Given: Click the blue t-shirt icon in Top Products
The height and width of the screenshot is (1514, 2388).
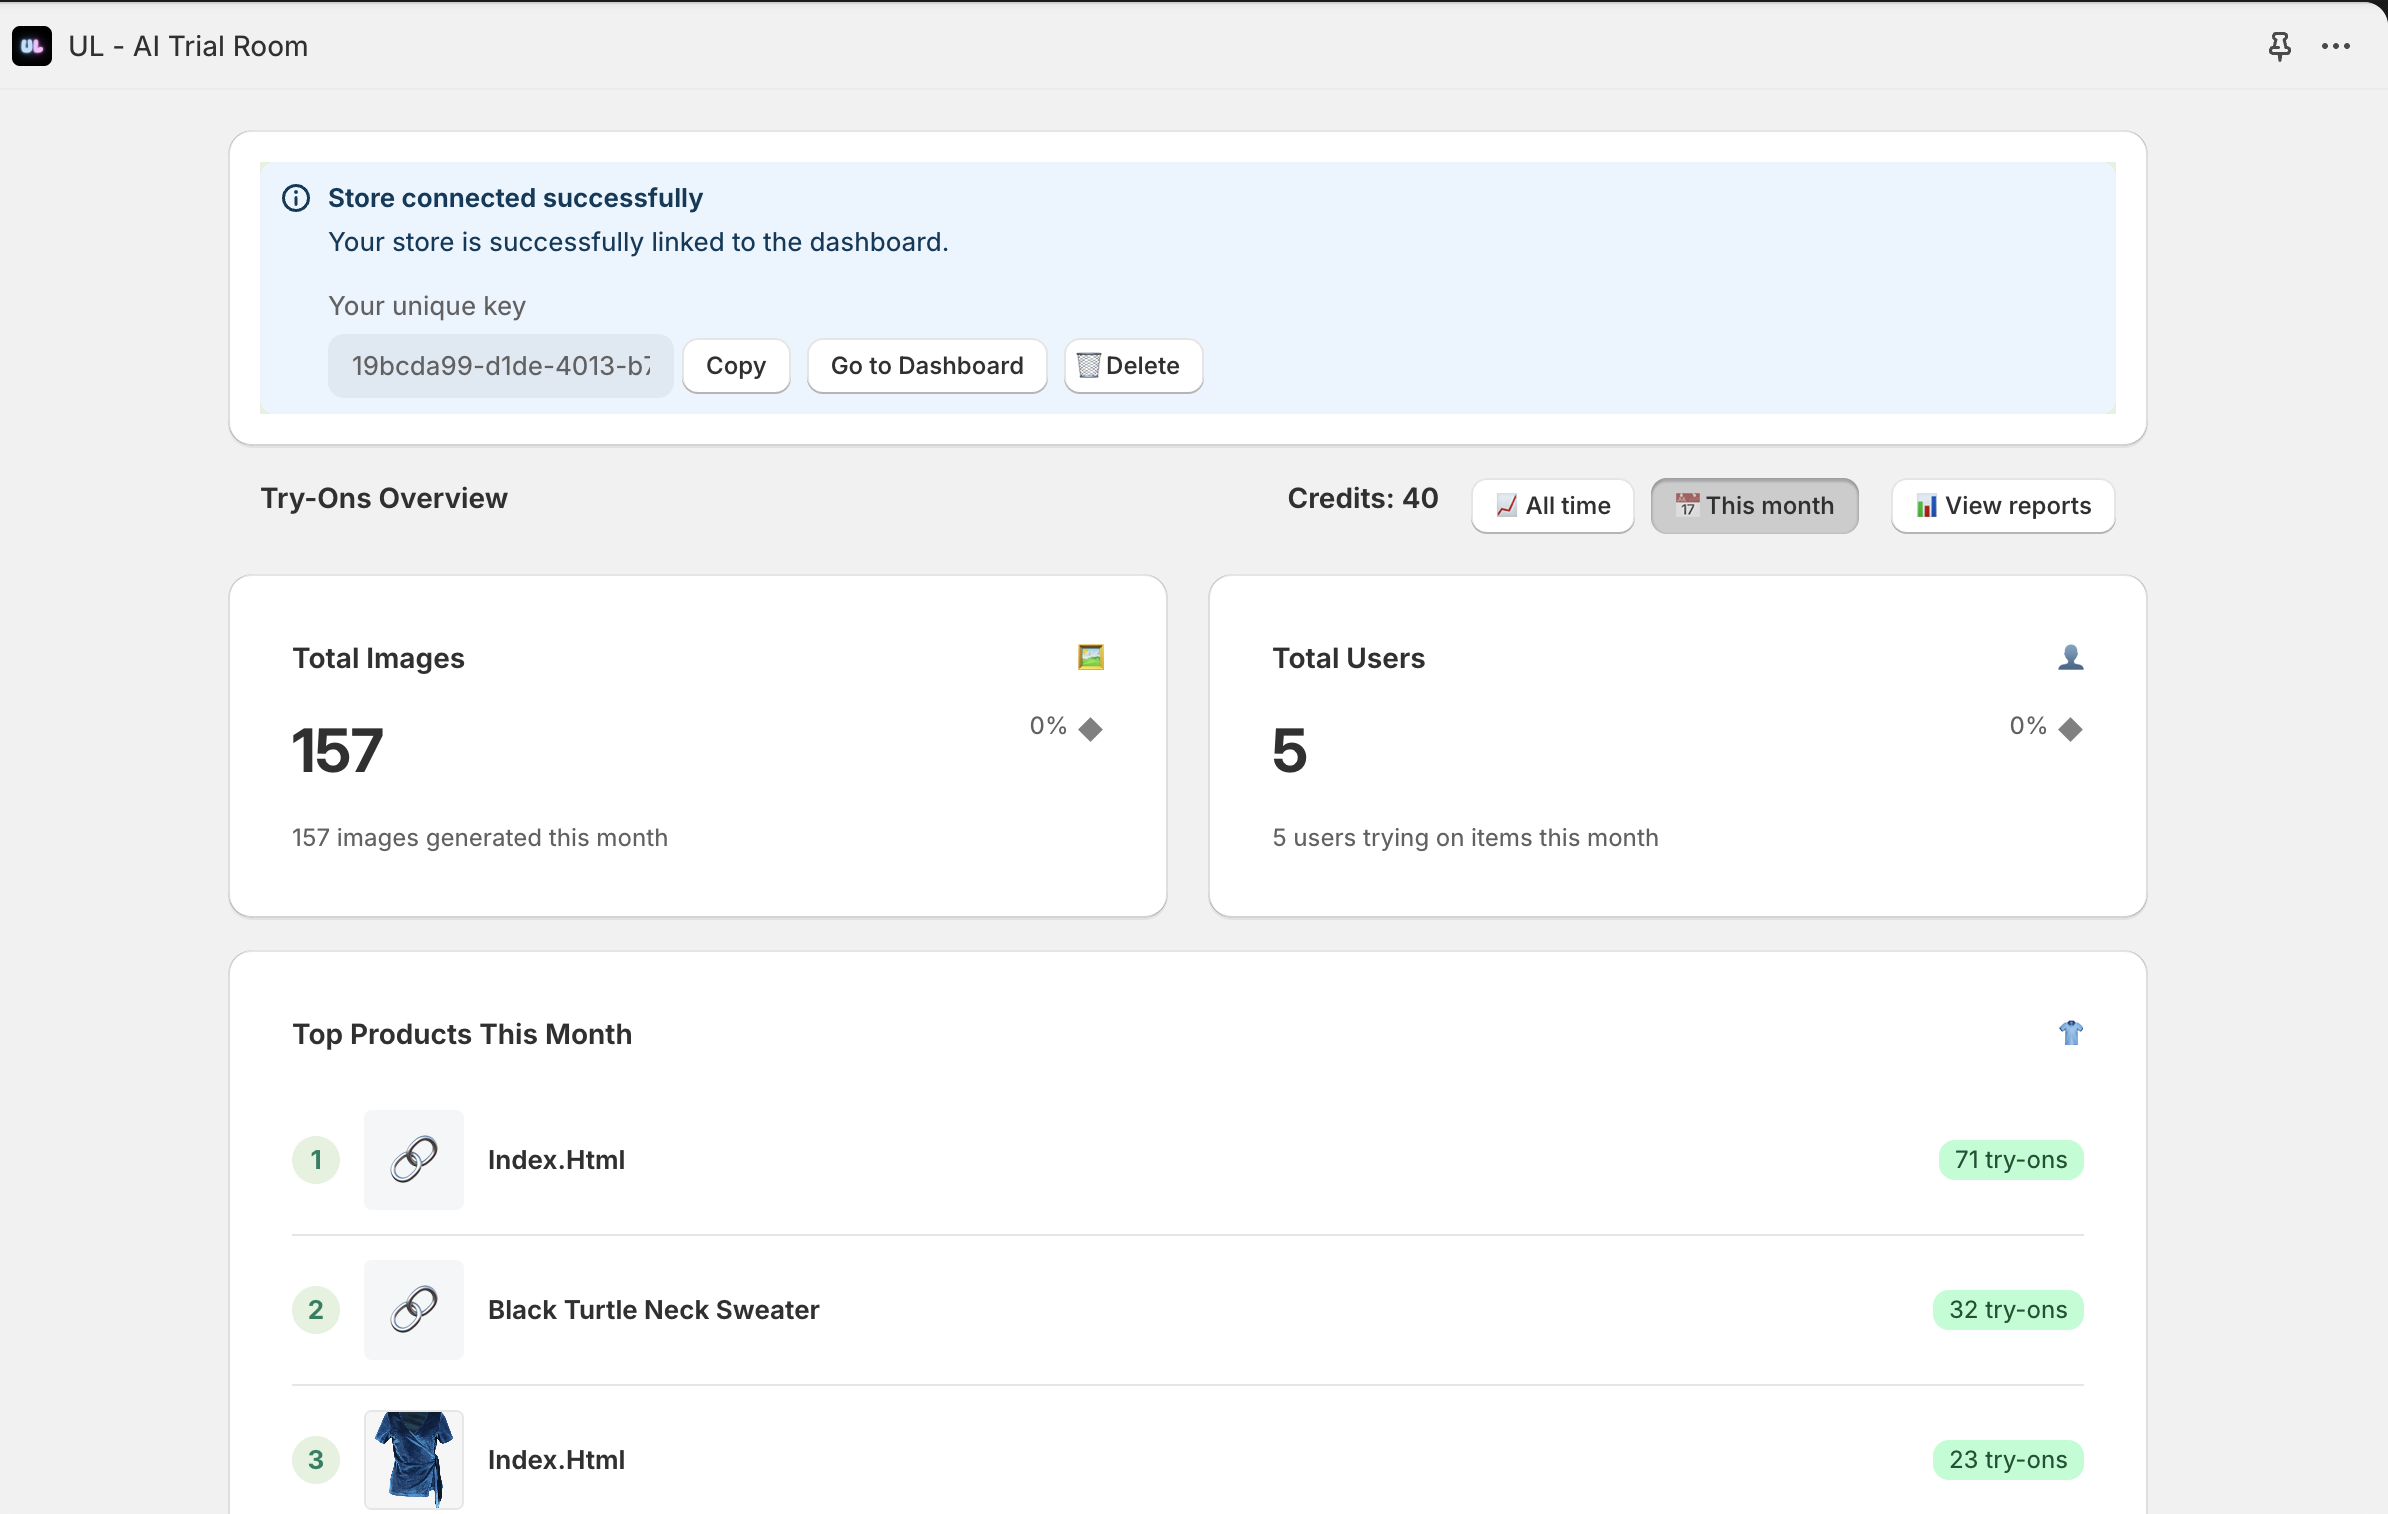Looking at the screenshot, I should click(2070, 1033).
